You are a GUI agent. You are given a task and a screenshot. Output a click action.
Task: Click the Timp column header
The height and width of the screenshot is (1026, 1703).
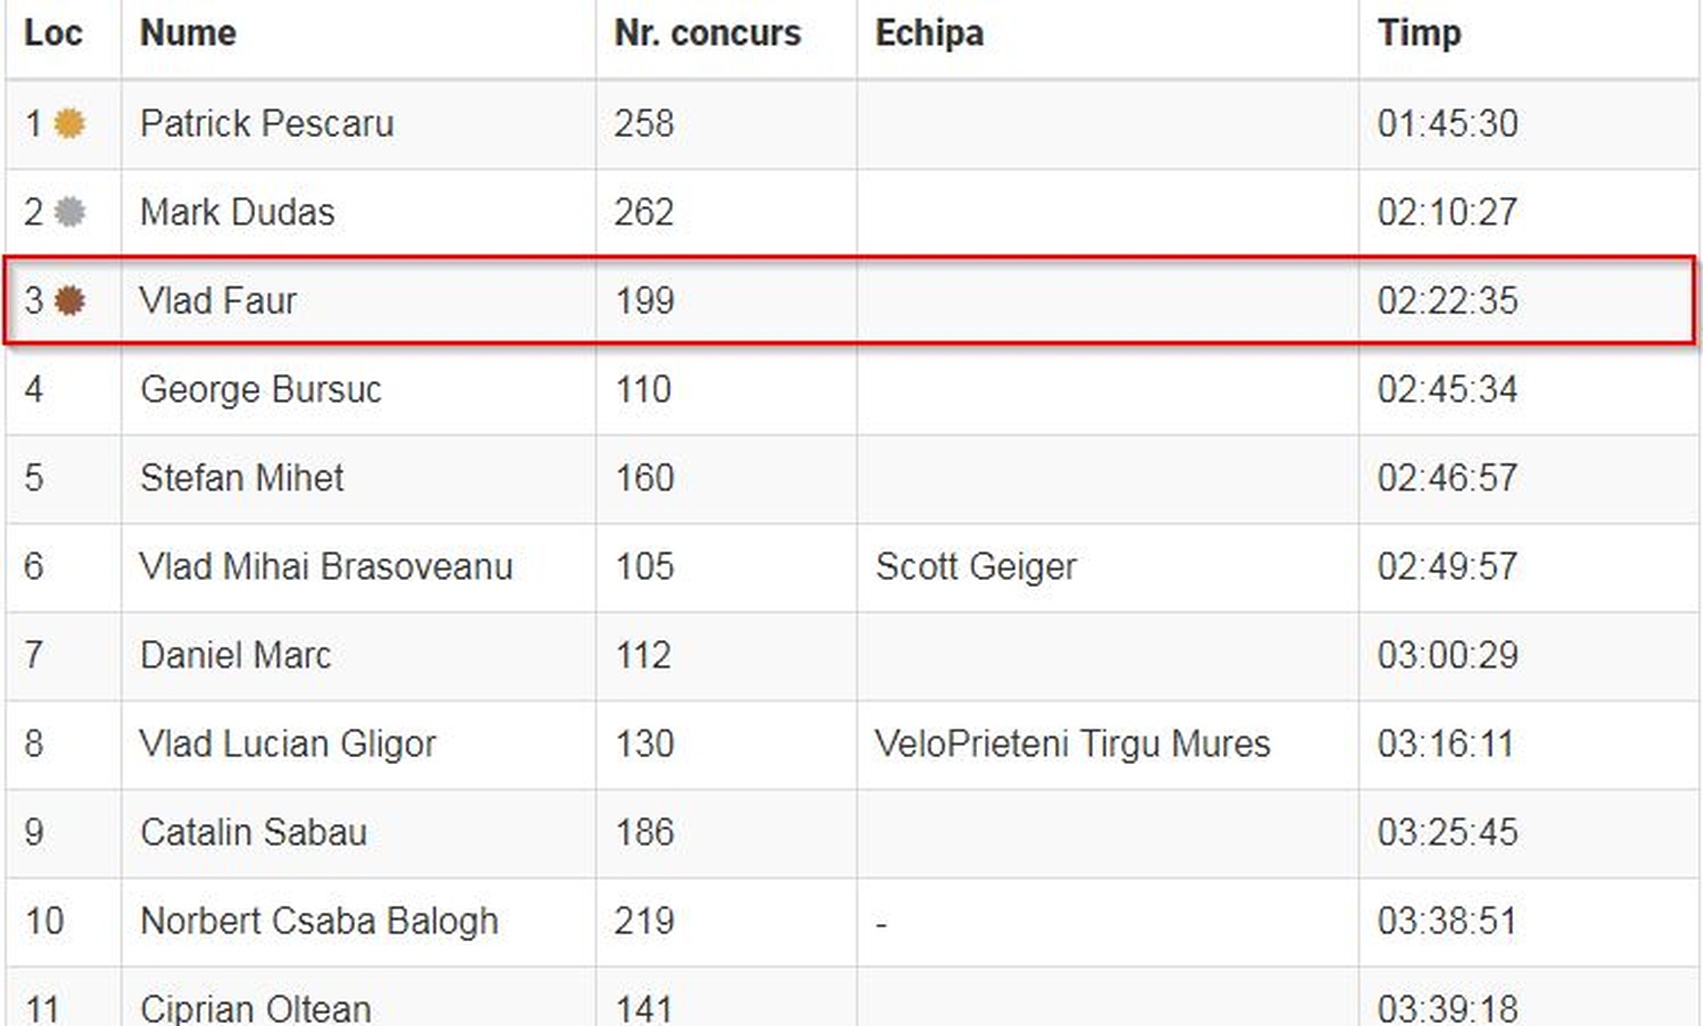(1420, 33)
